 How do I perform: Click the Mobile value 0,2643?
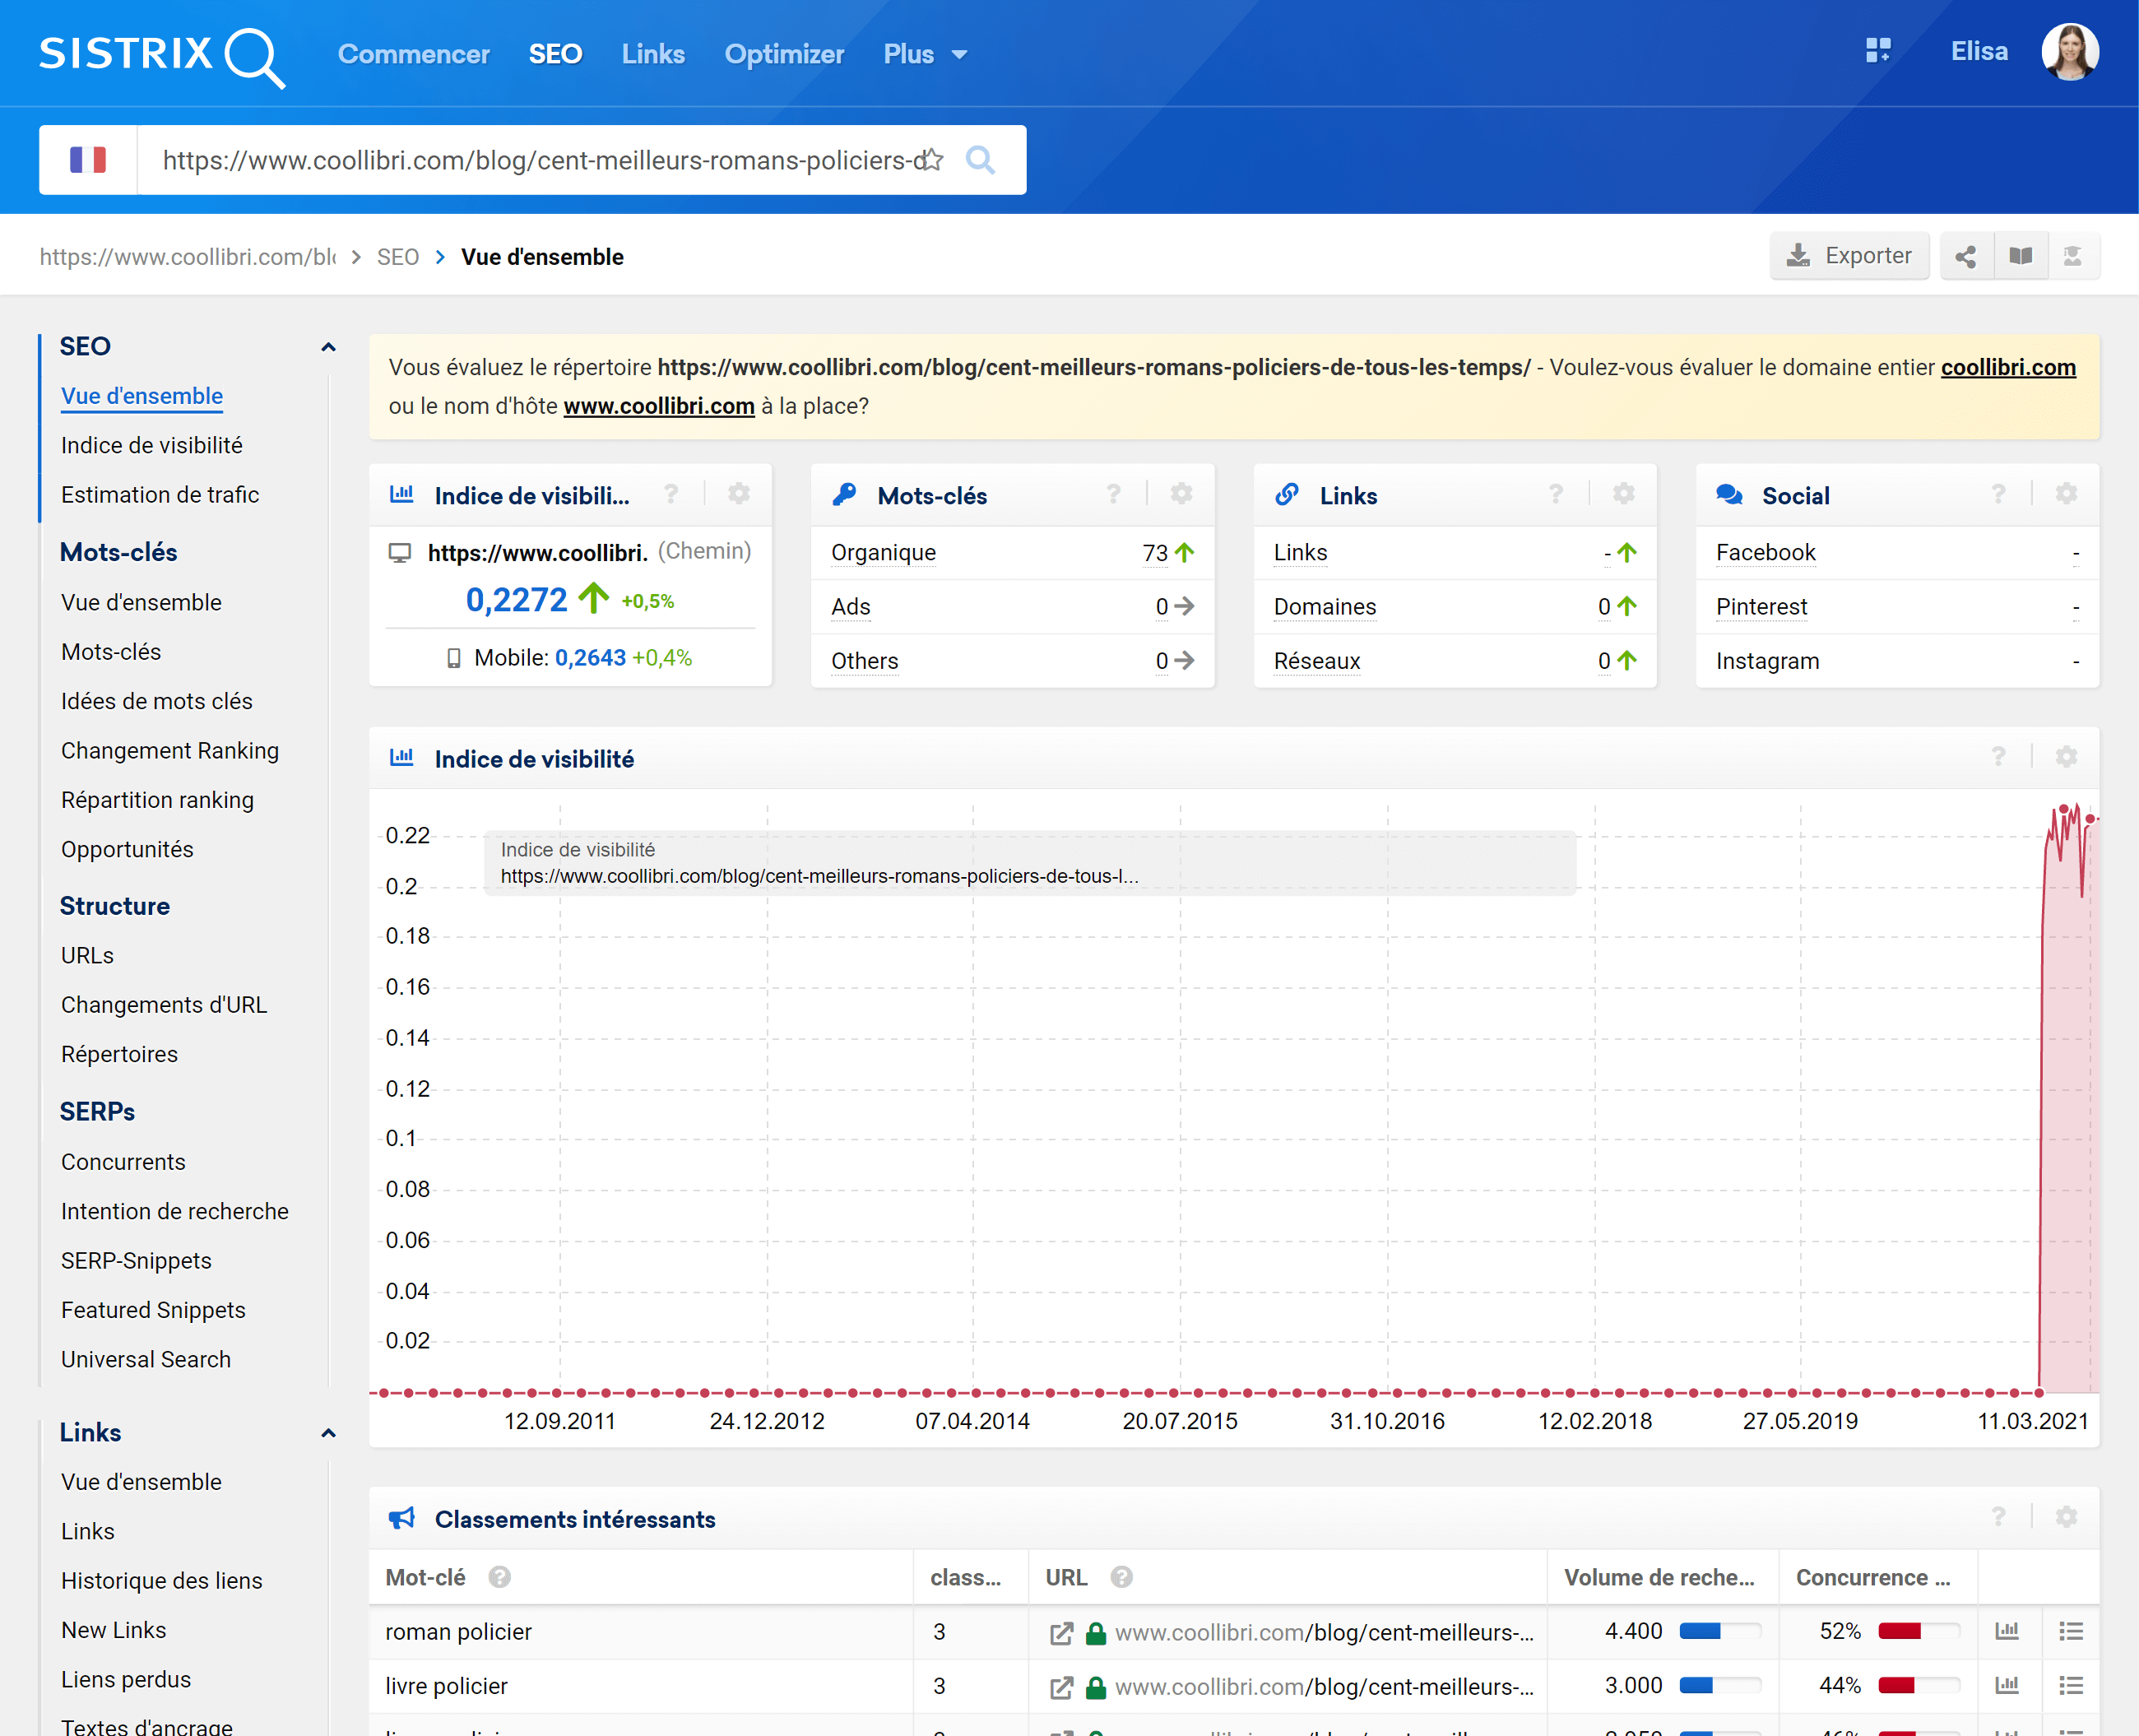590,658
